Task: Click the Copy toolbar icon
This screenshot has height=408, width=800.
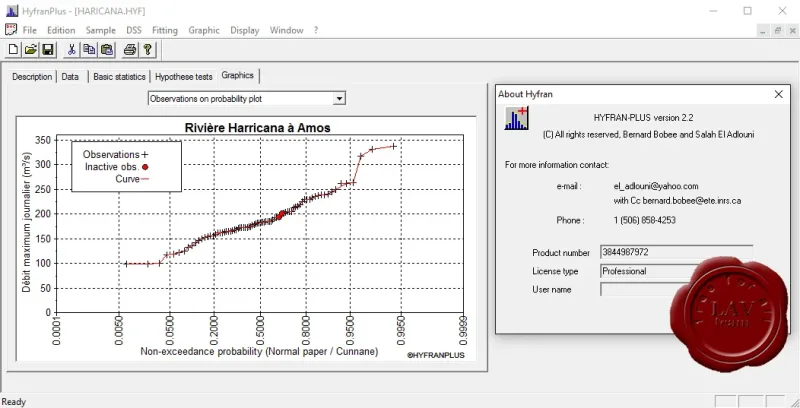Action: (89, 49)
